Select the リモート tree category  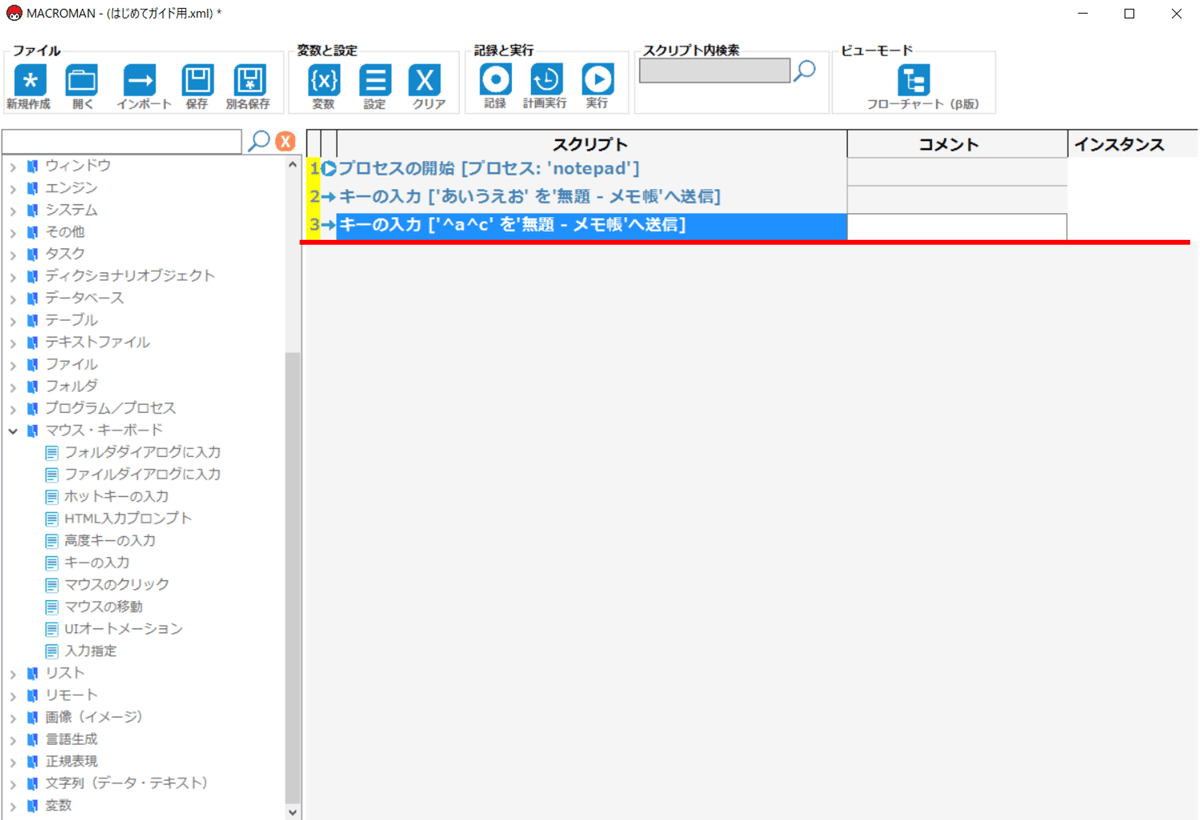point(71,695)
